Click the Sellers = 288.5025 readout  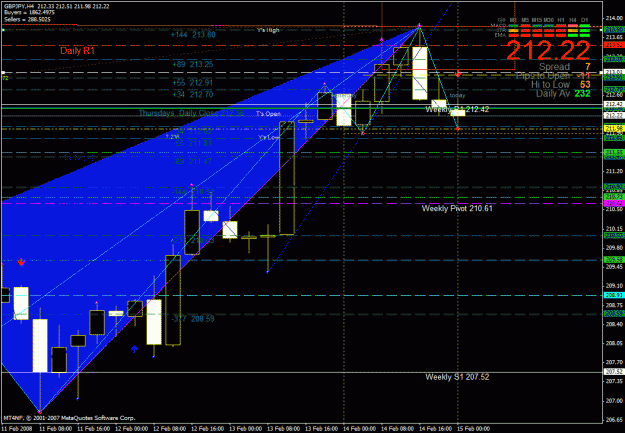coord(27,19)
